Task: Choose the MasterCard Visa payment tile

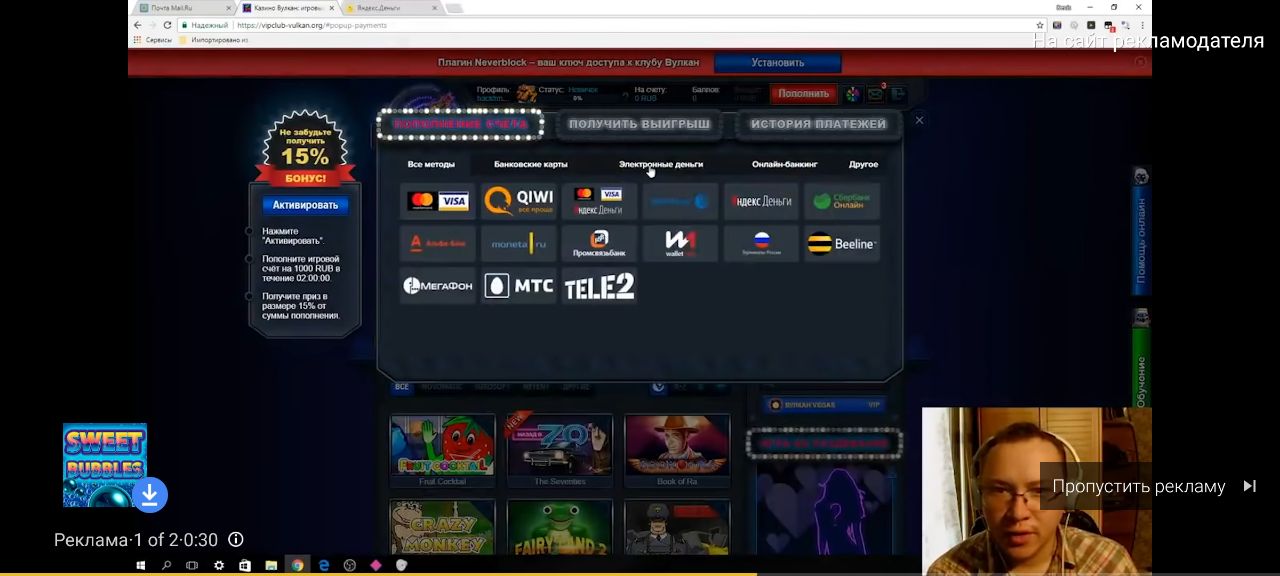Action: pyautogui.click(x=438, y=201)
